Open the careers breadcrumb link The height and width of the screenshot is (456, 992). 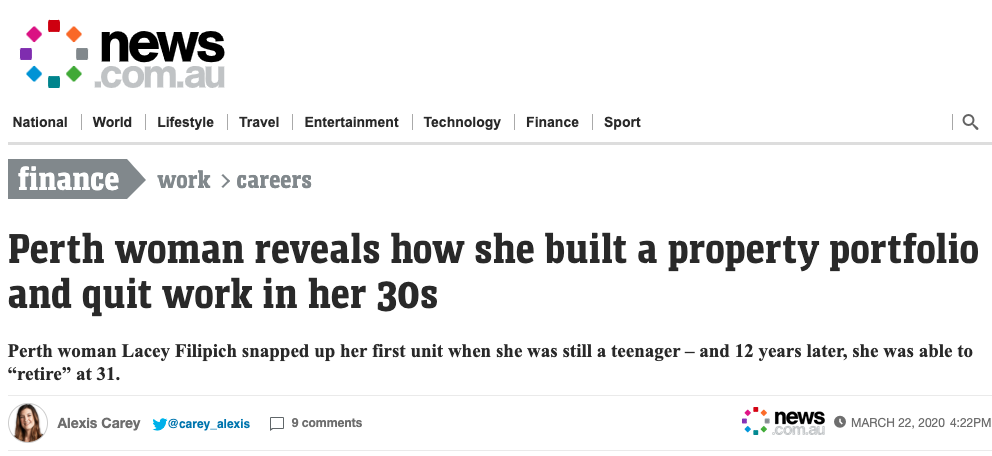274,180
